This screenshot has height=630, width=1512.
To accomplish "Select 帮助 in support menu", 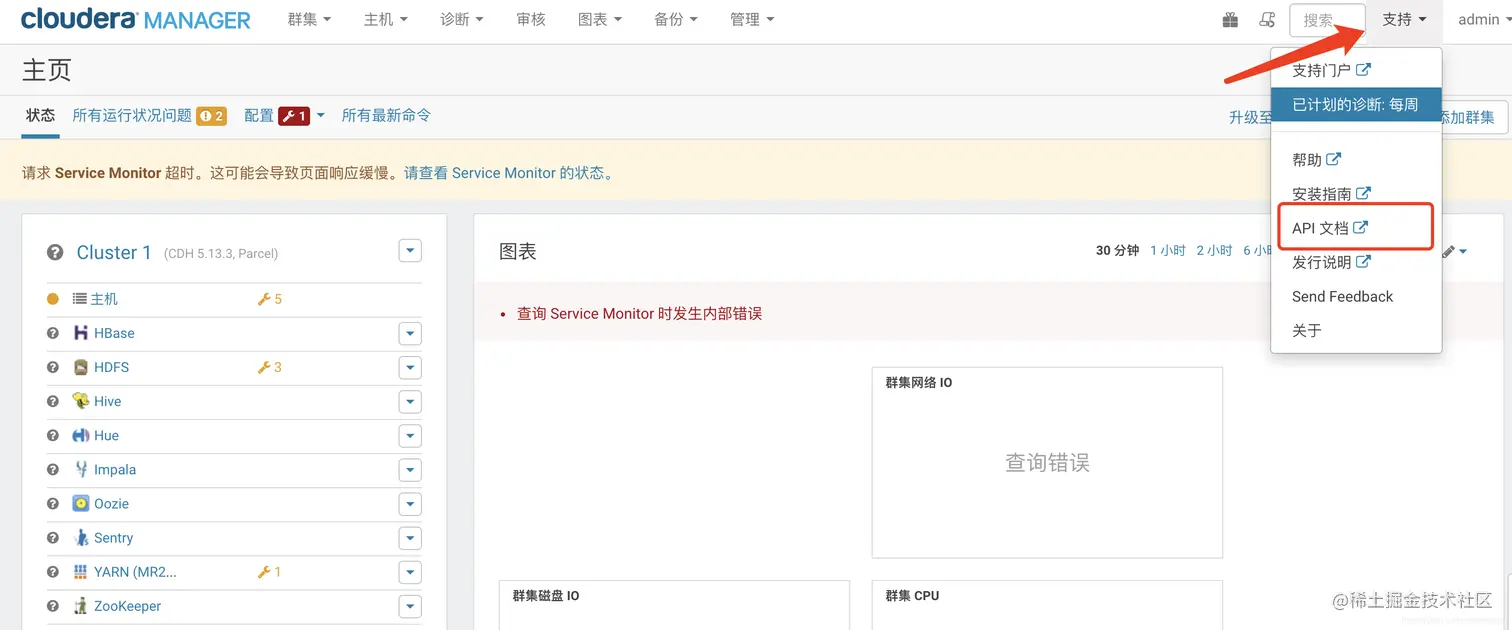I will point(1356,159).
